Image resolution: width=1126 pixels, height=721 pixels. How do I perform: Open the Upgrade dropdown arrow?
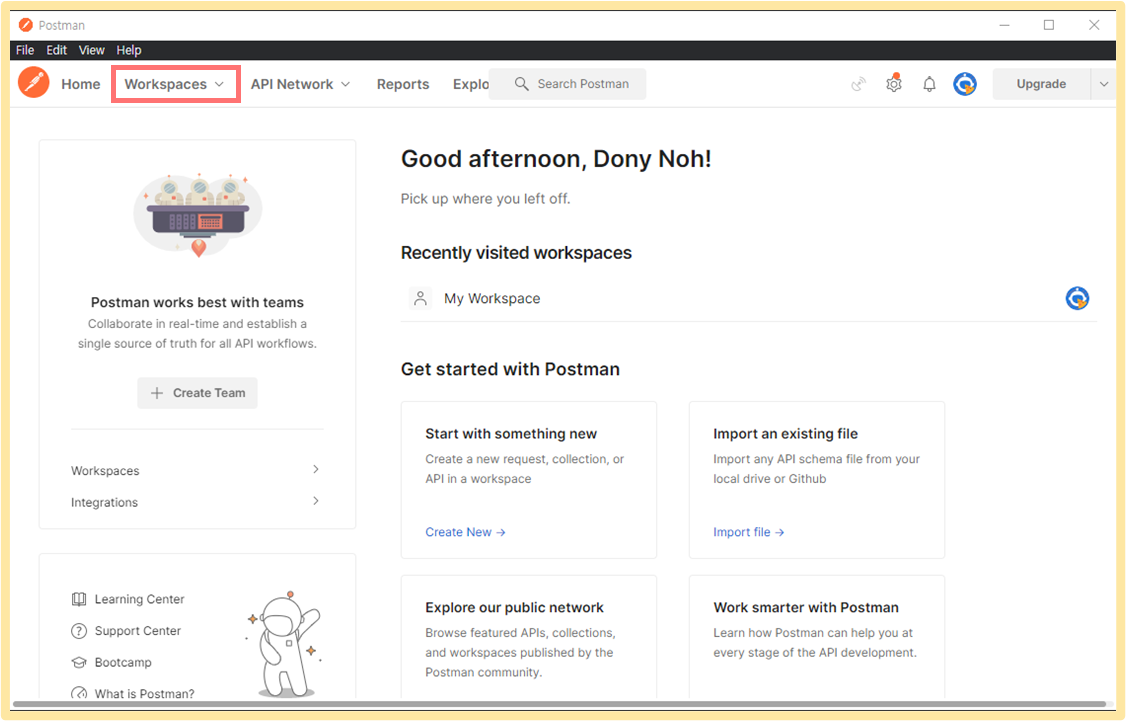coord(1104,84)
